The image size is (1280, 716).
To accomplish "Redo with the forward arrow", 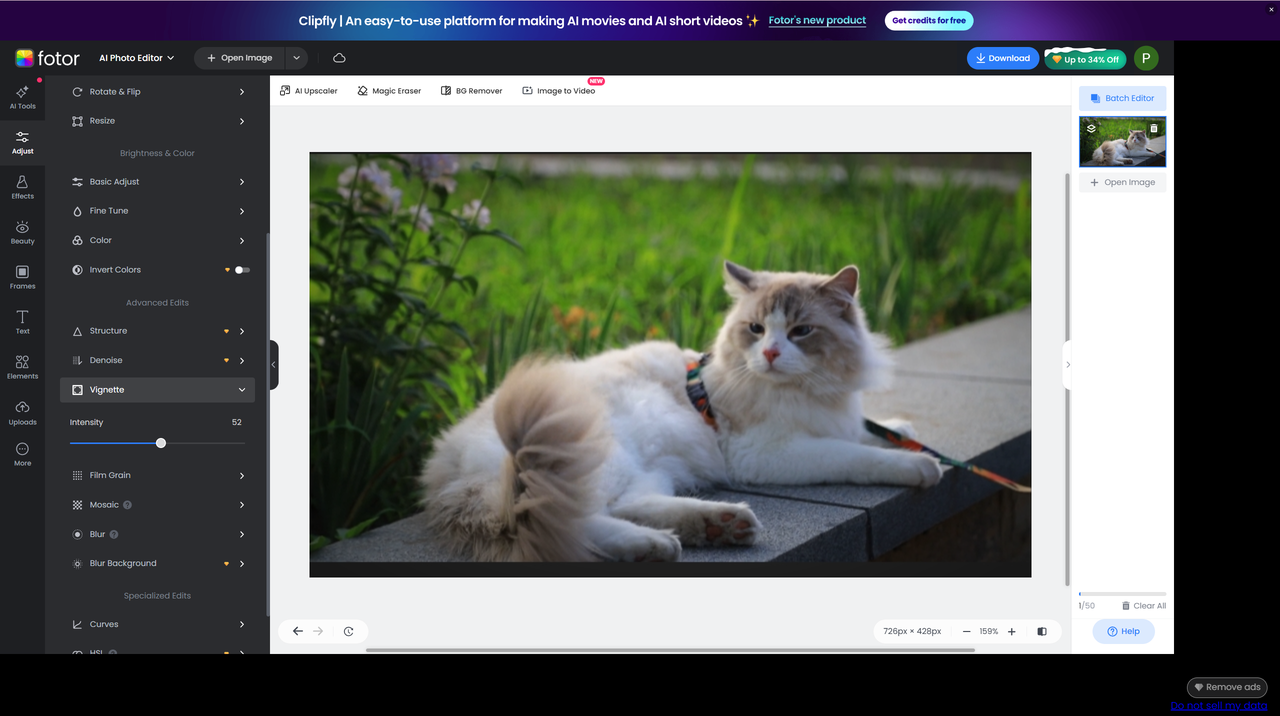I will [318, 631].
